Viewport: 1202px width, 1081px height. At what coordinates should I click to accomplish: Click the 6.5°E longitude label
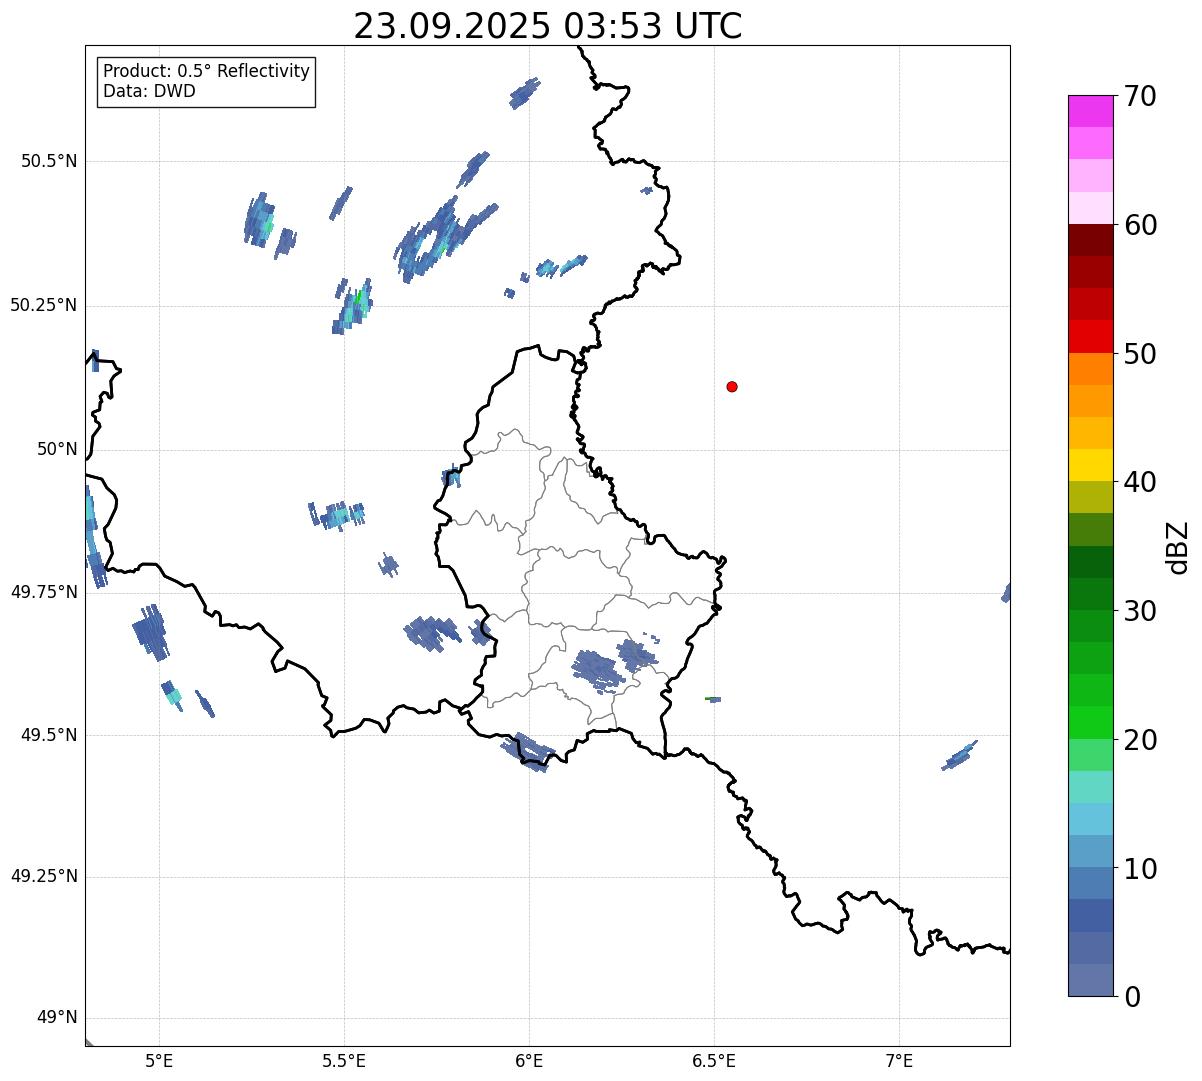(x=714, y=1061)
